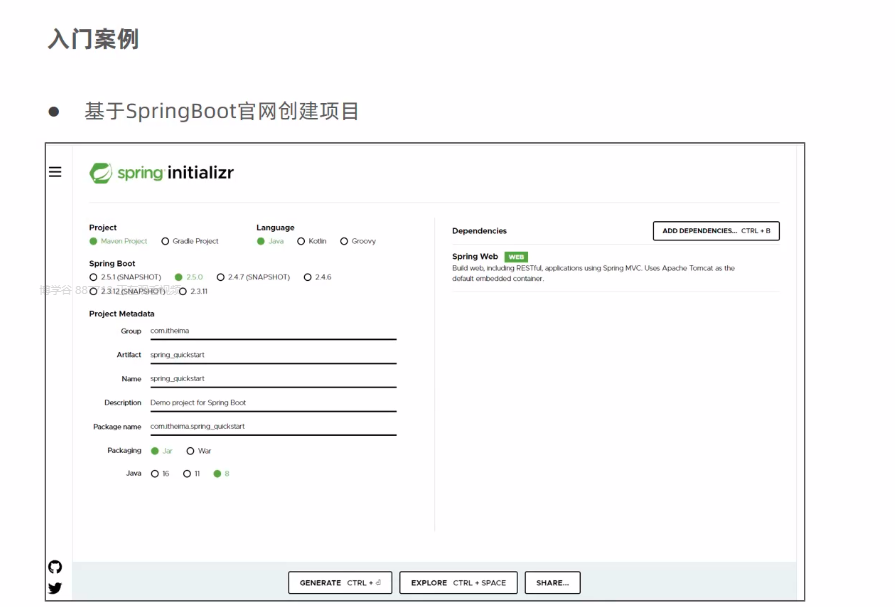Open the GitHub icon link
The height and width of the screenshot is (607, 895).
[x=55, y=566]
